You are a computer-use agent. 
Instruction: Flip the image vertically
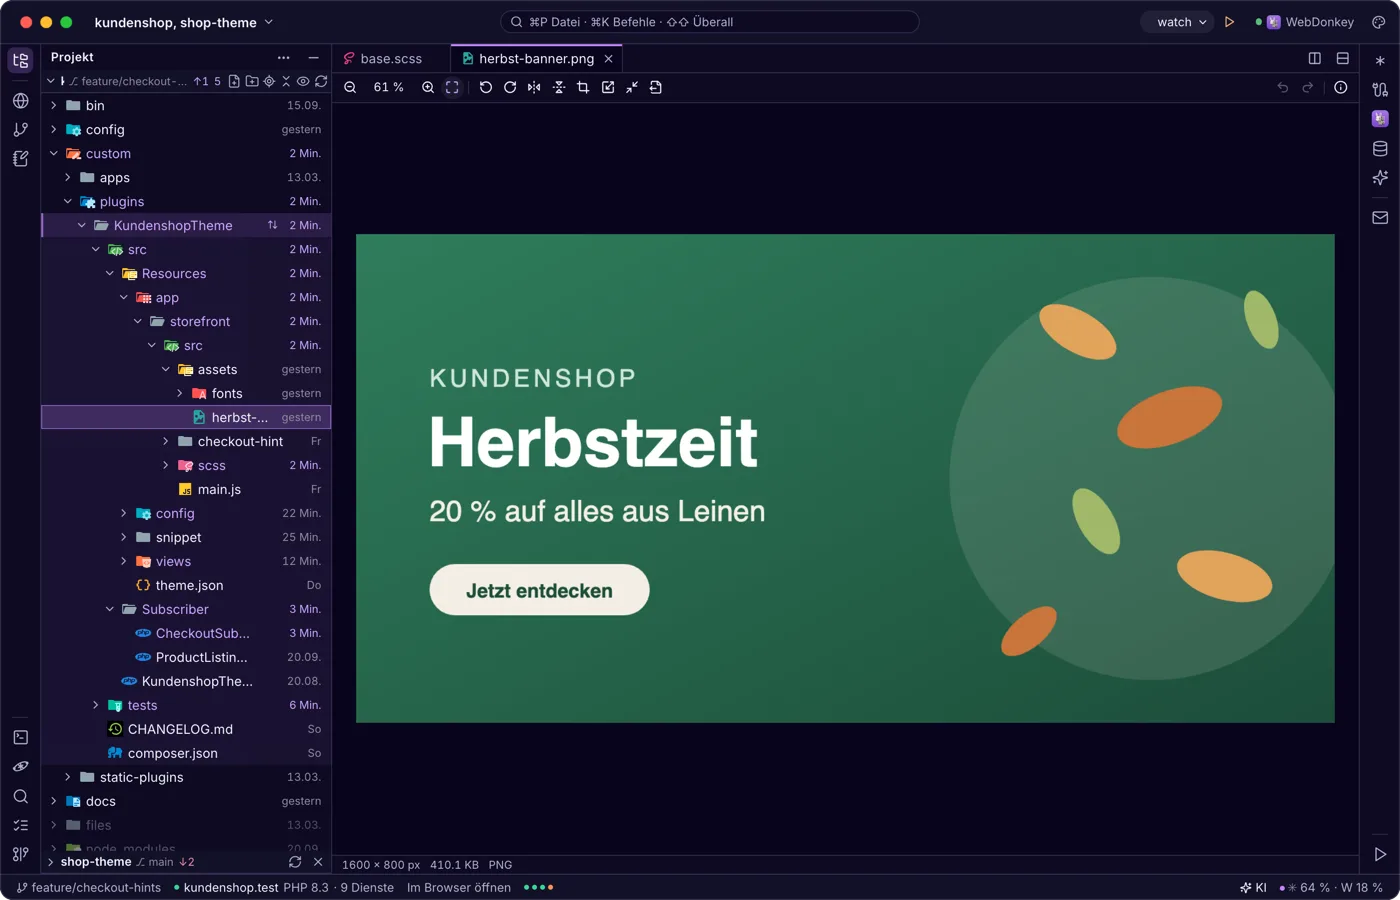point(559,88)
